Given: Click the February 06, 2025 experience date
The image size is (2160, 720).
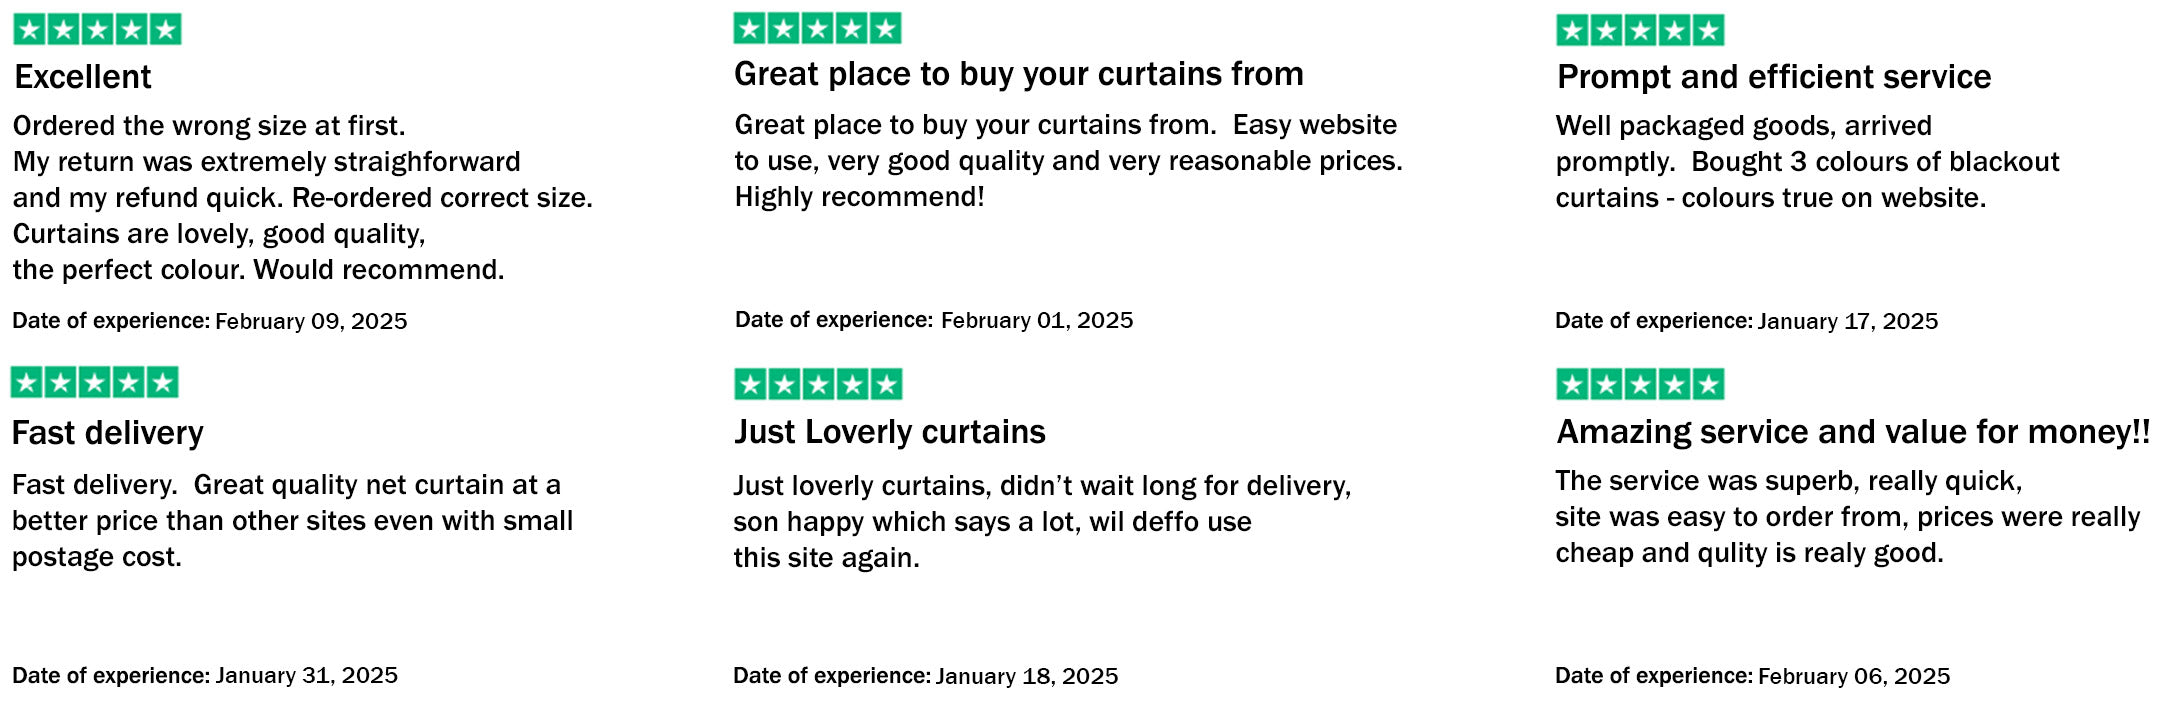Looking at the screenshot, I should 1853,676.
